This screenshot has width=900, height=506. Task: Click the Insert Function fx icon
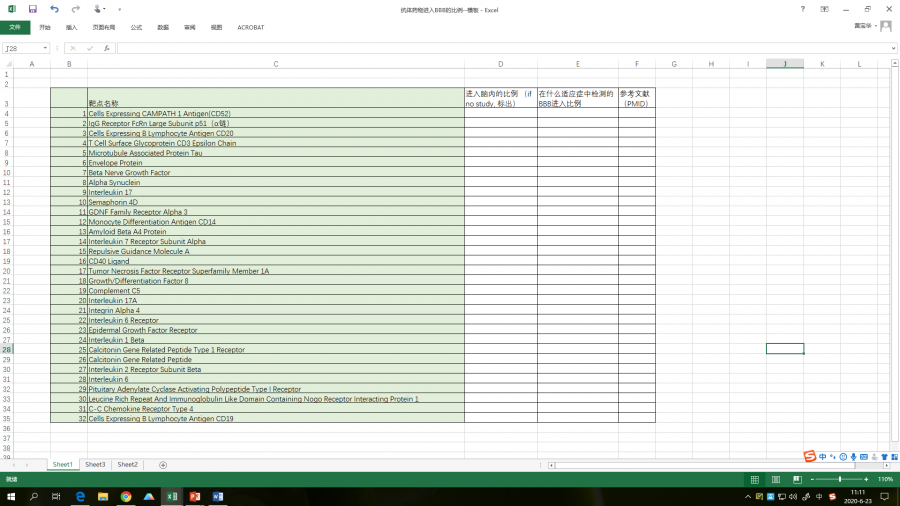coord(107,48)
